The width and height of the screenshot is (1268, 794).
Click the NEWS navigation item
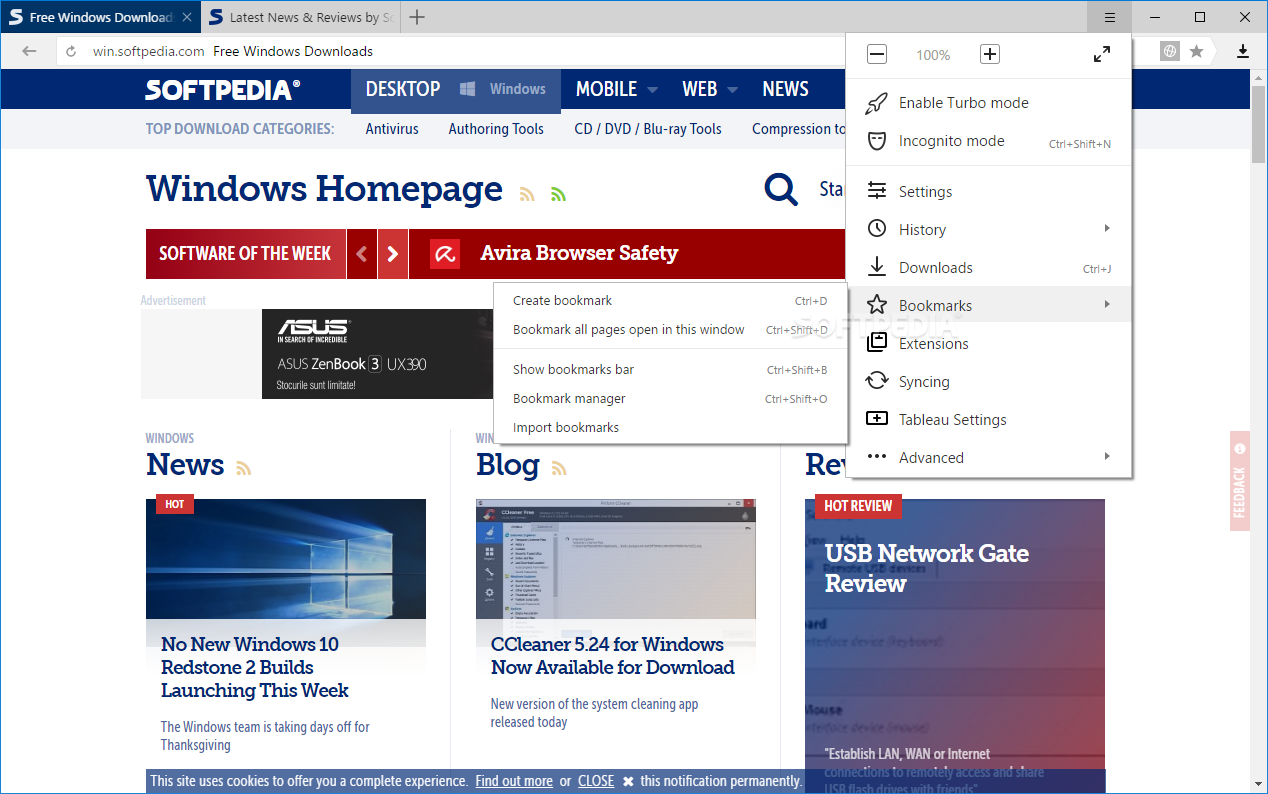(785, 89)
